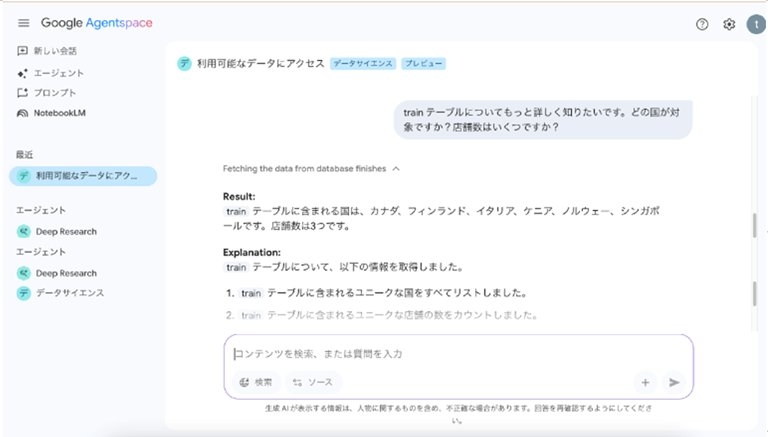Image resolution: width=768 pixels, height=437 pixels.
Task: Click the send arrow button
Action: click(674, 383)
